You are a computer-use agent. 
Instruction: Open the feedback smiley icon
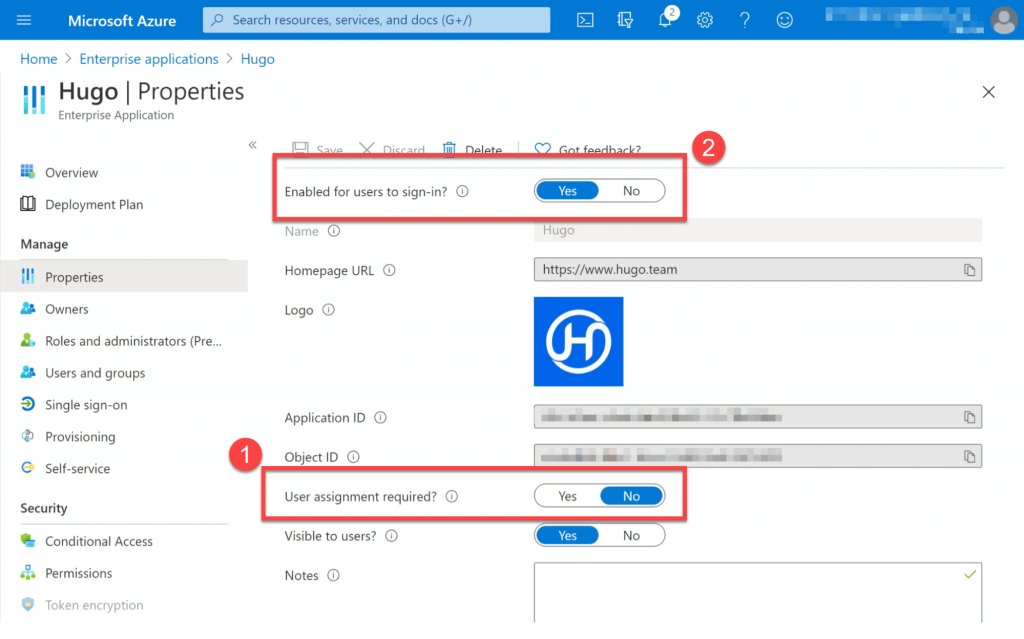click(784, 19)
